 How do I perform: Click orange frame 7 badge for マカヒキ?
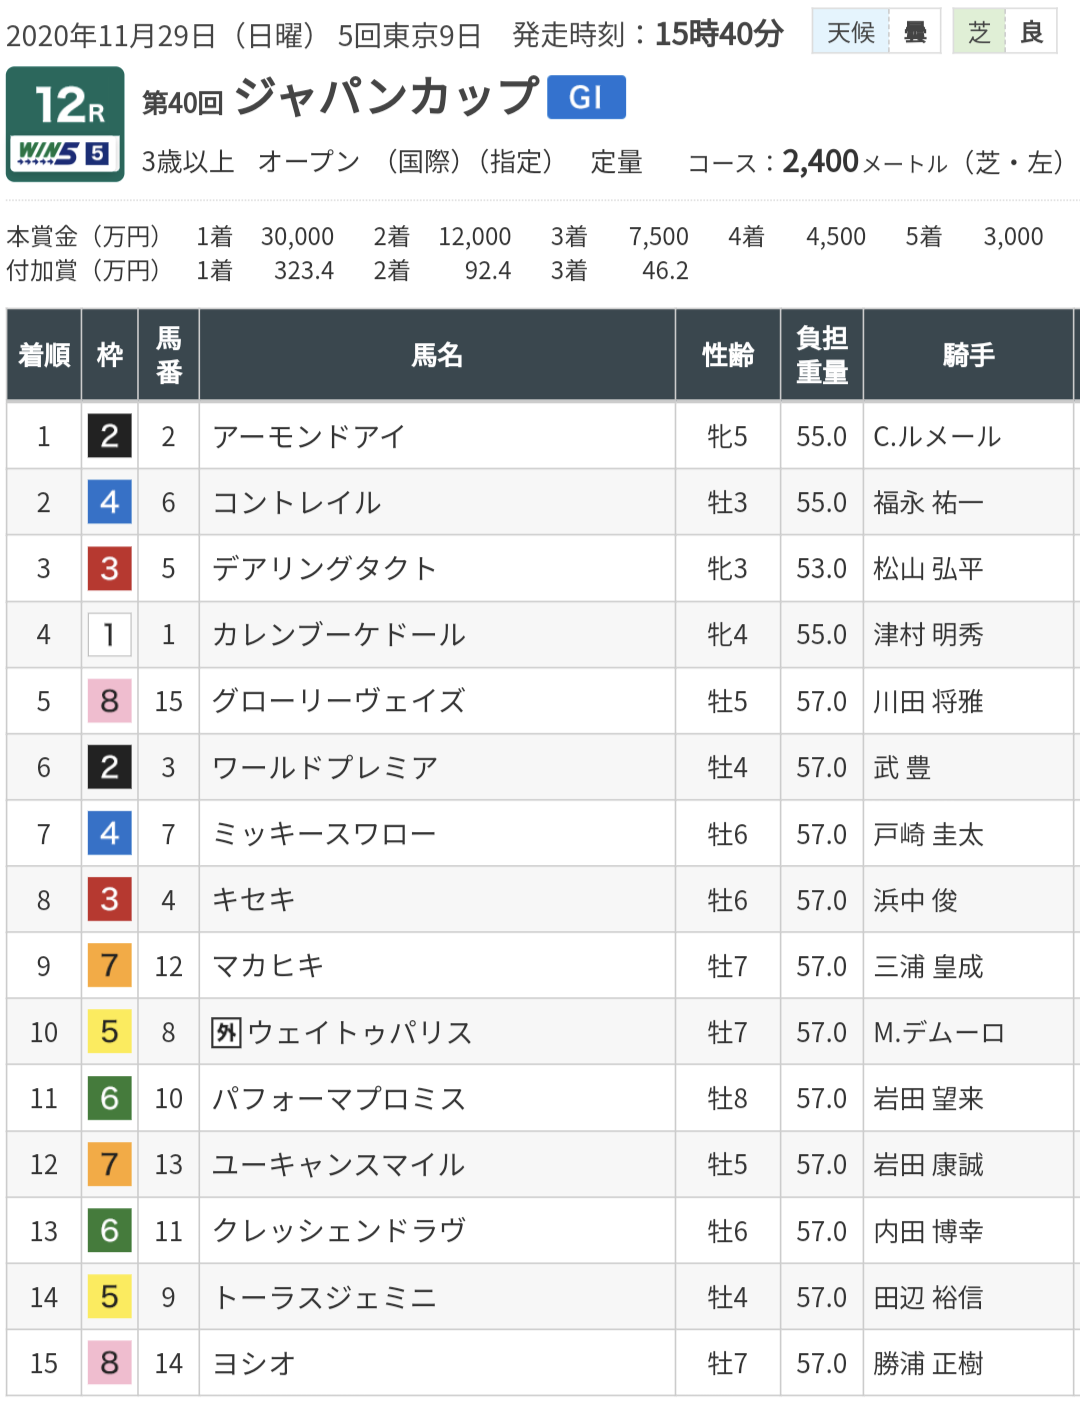[110, 966]
